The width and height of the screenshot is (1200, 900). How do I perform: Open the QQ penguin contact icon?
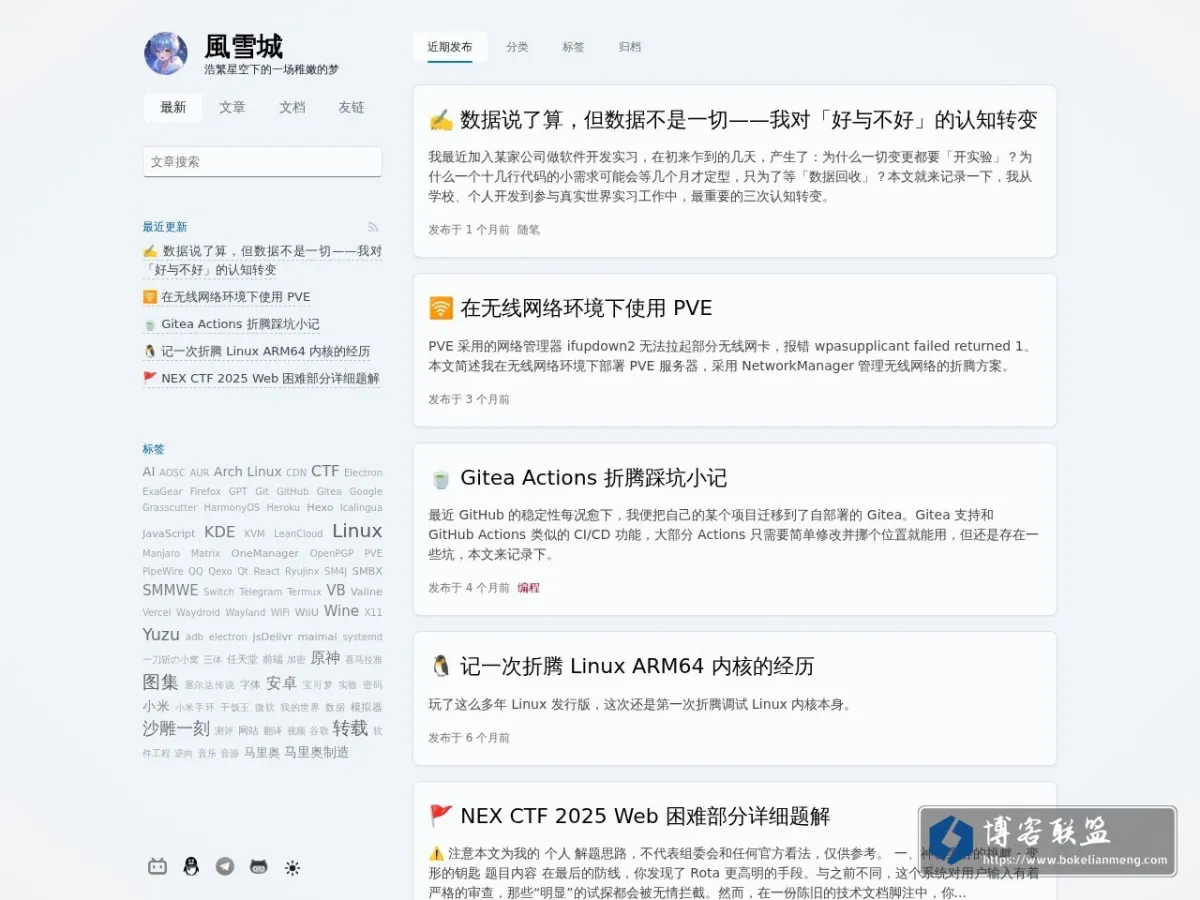pos(191,867)
